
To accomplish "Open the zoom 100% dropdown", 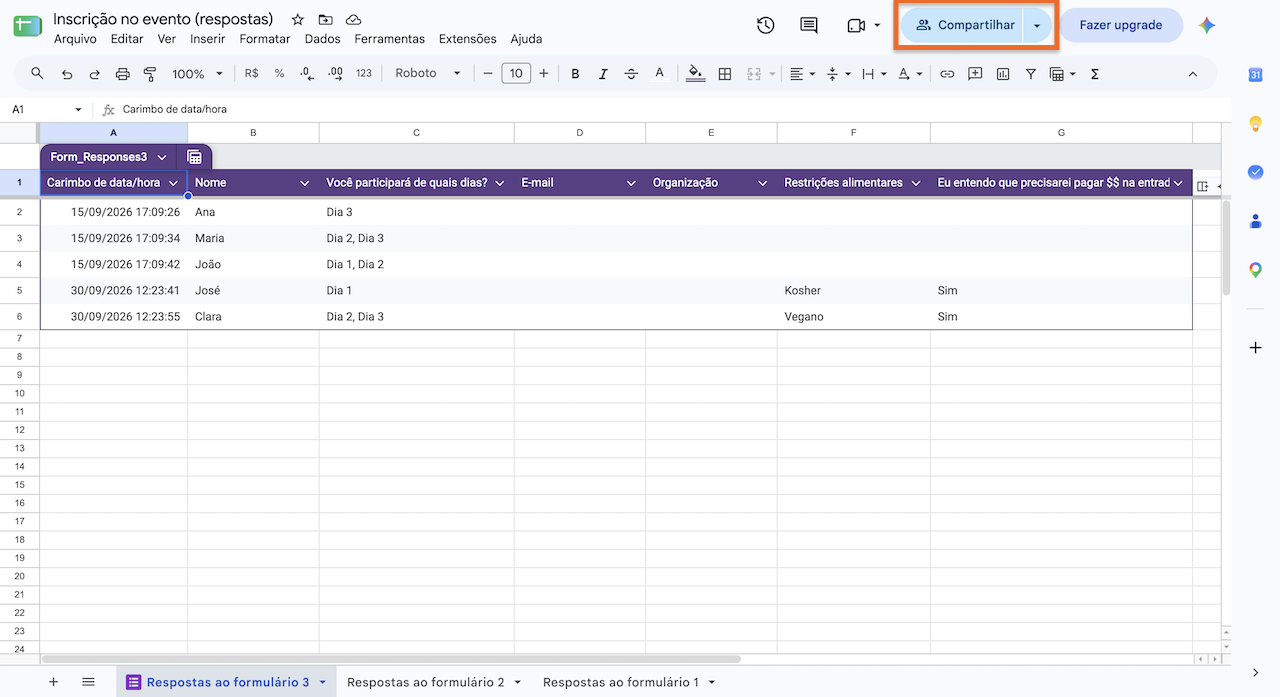I will (x=197, y=73).
